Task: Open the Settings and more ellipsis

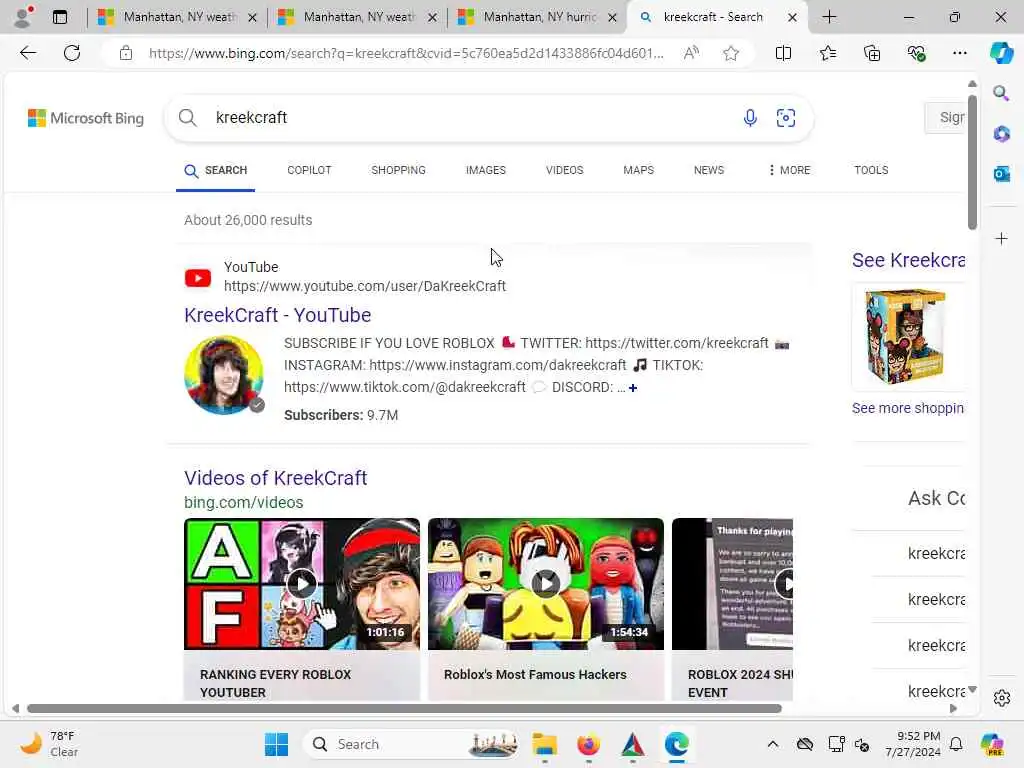Action: 959,53
